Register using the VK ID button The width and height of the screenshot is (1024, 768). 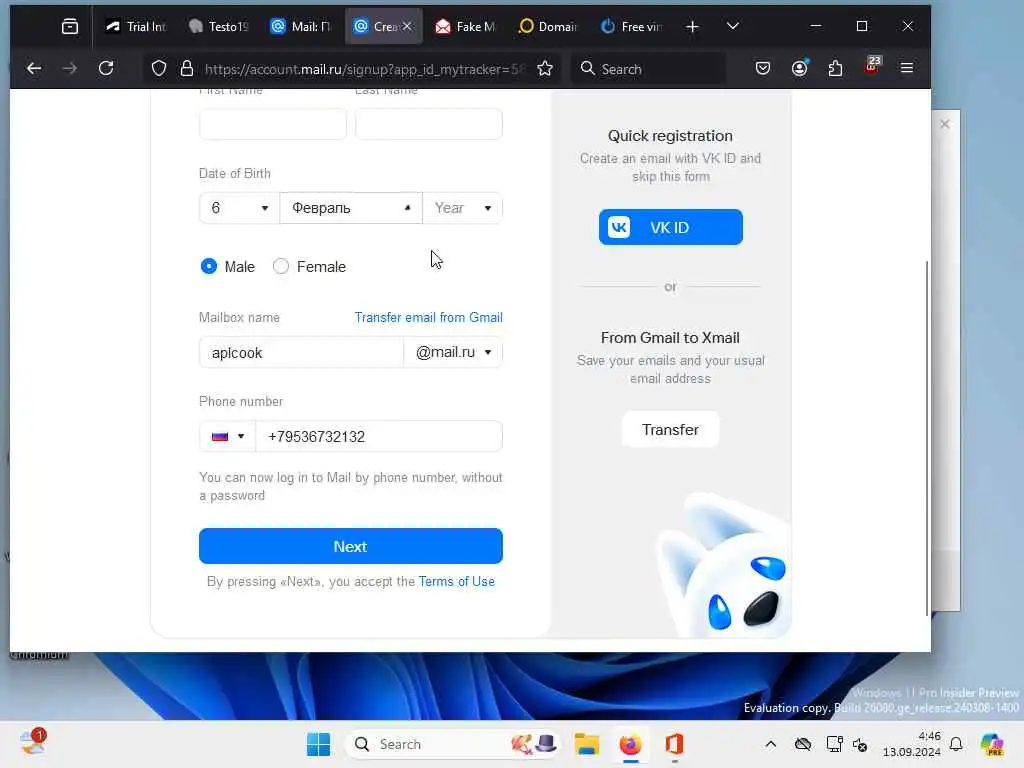(x=671, y=227)
